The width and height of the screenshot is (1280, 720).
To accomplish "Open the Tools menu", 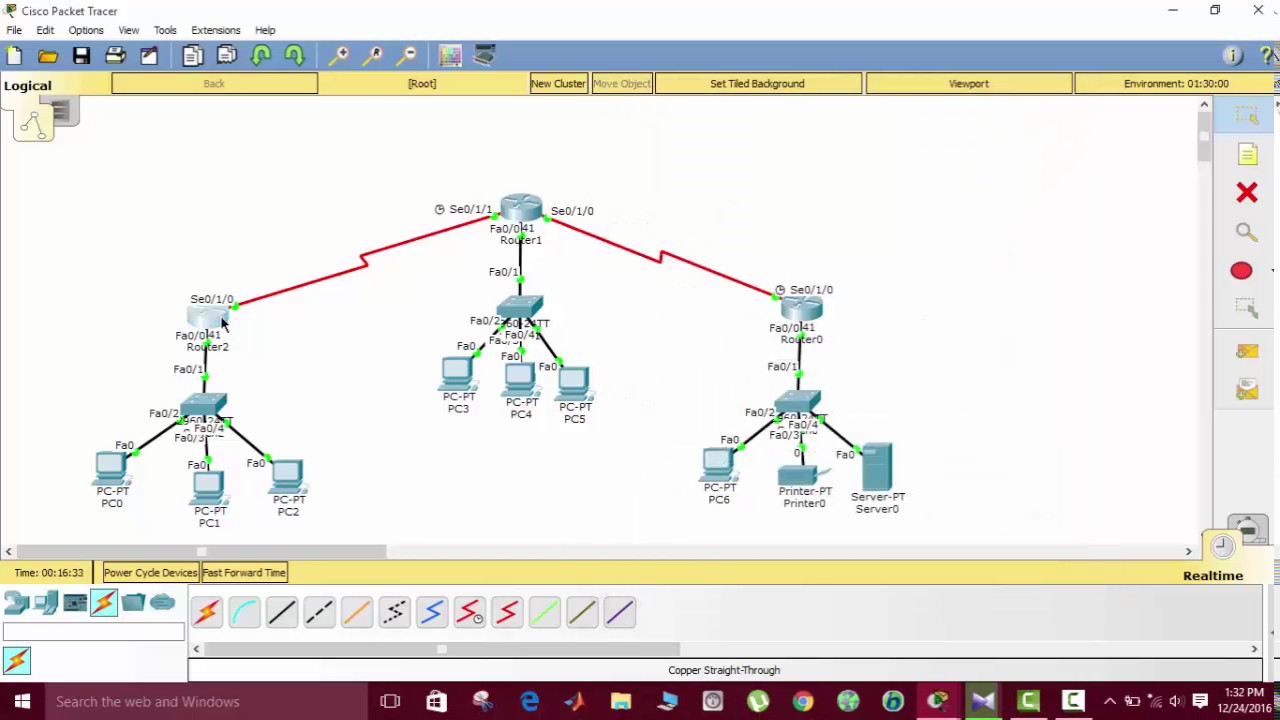I will (x=165, y=30).
